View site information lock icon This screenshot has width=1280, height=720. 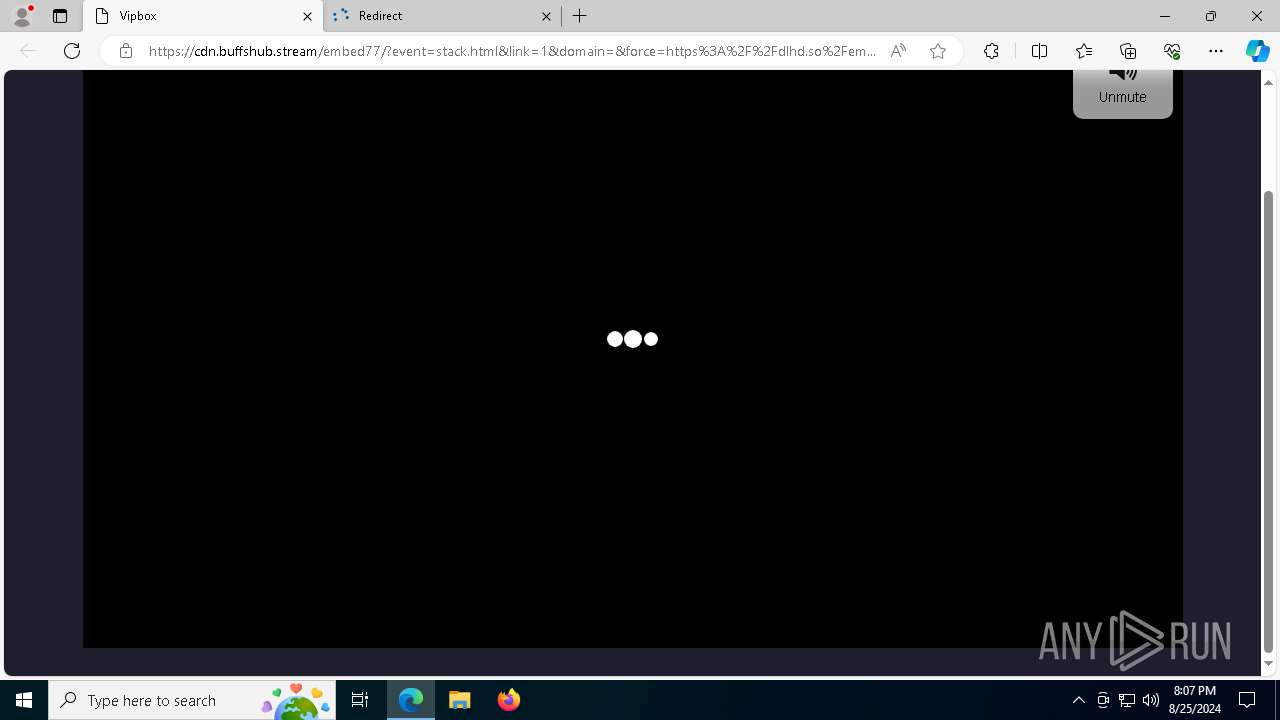pos(126,51)
